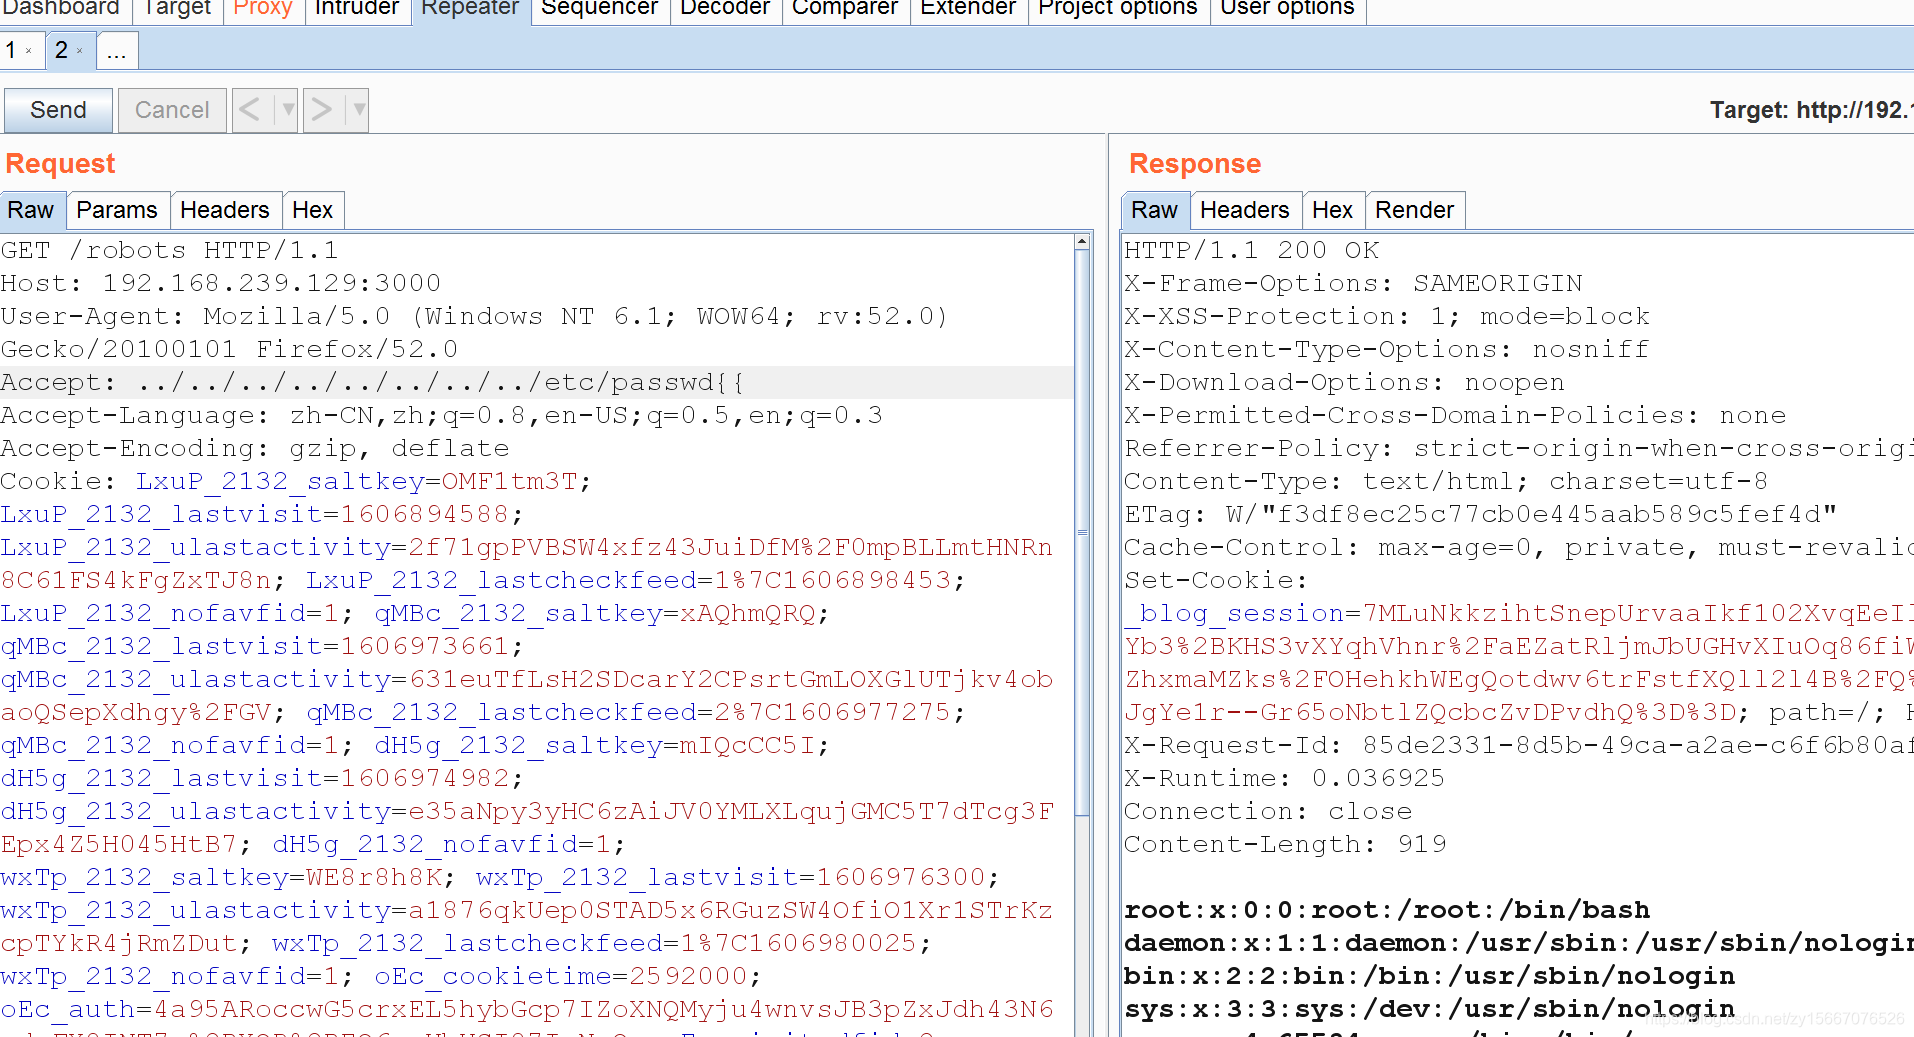The height and width of the screenshot is (1037, 1914).
Task: Click the Accept-Language header line
Action: tap(441, 415)
